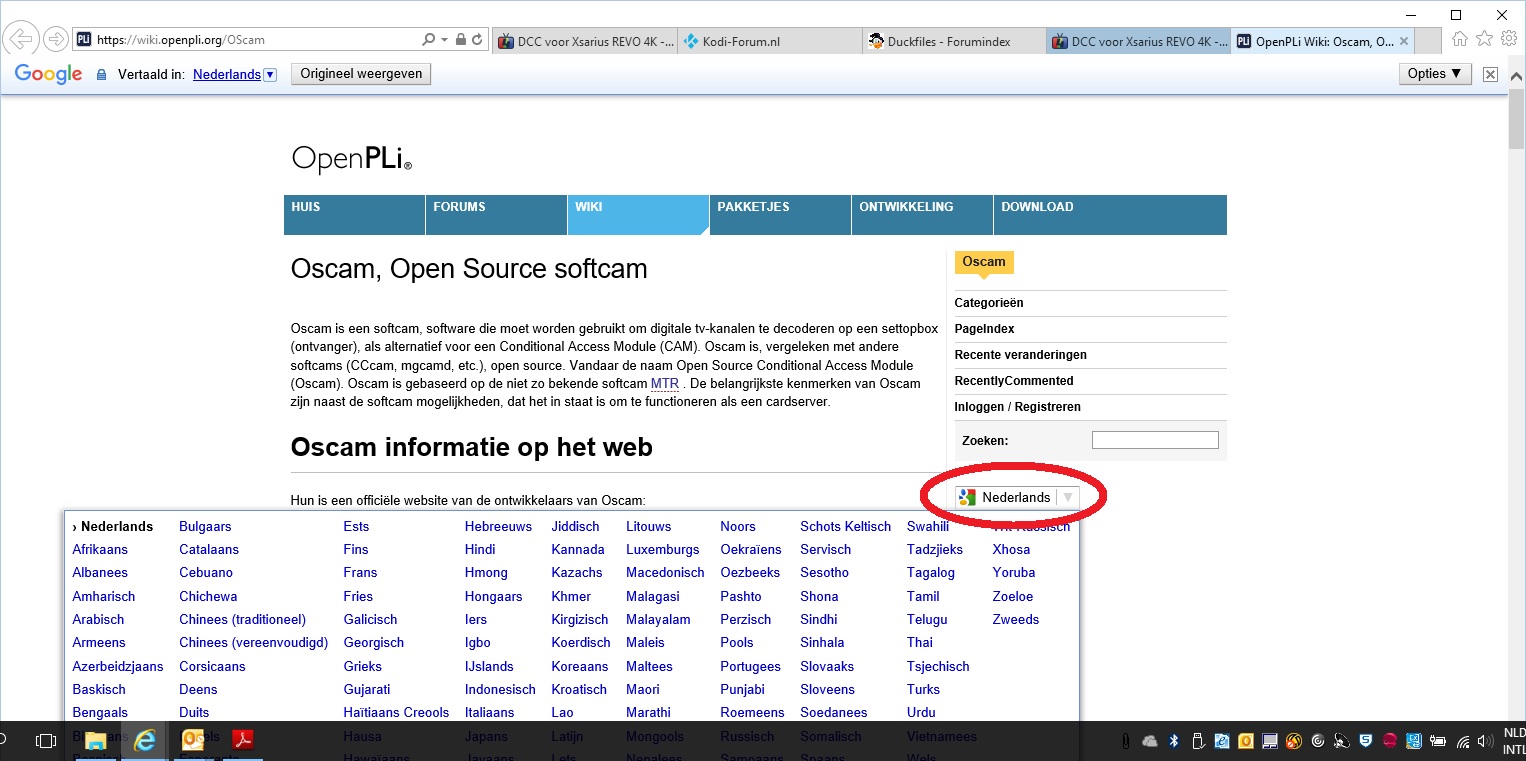Select Koreaans from the language list

(x=580, y=667)
